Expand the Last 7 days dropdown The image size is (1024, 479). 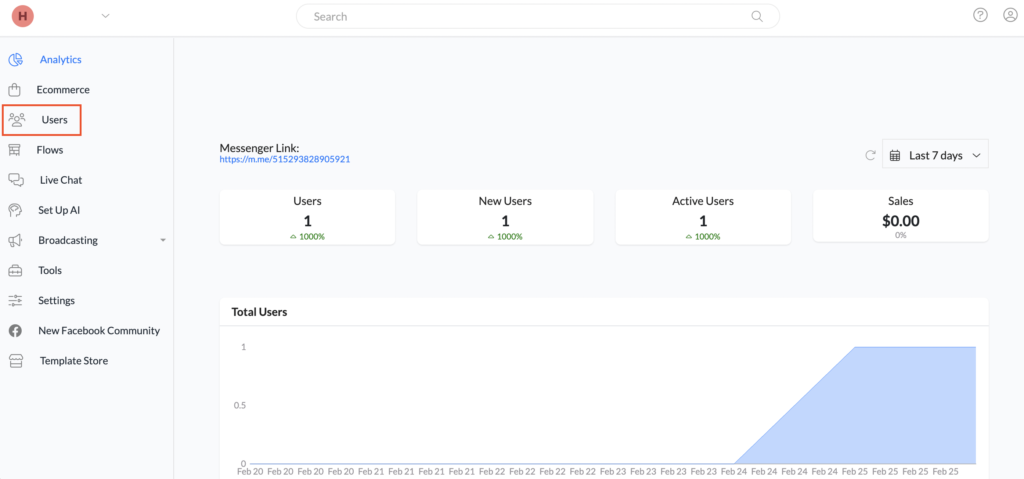click(x=935, y=156)
